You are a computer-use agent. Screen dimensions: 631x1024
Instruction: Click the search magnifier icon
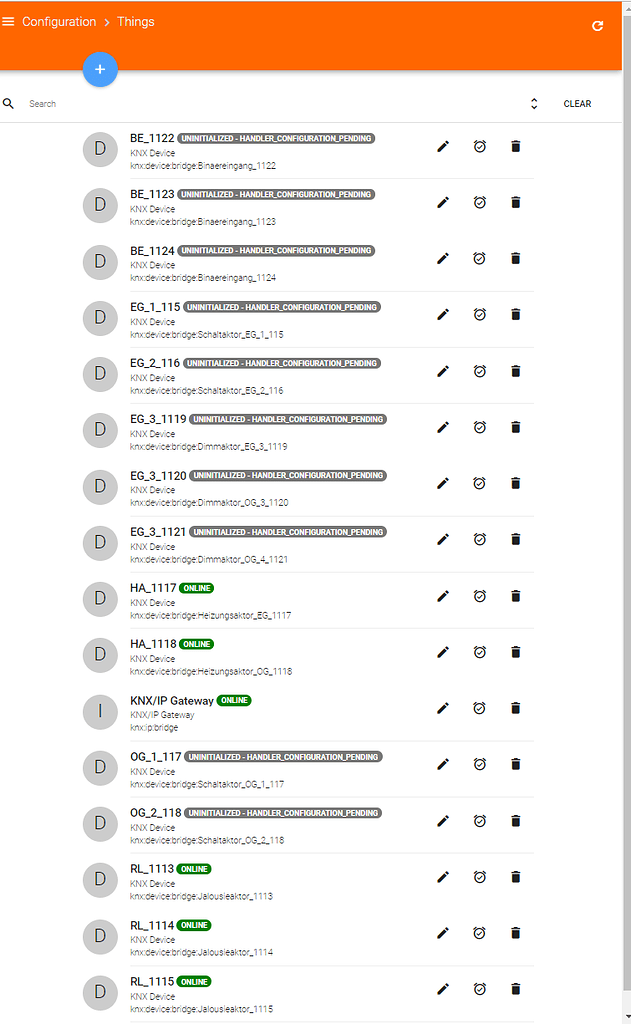click(x=9, y=103)
